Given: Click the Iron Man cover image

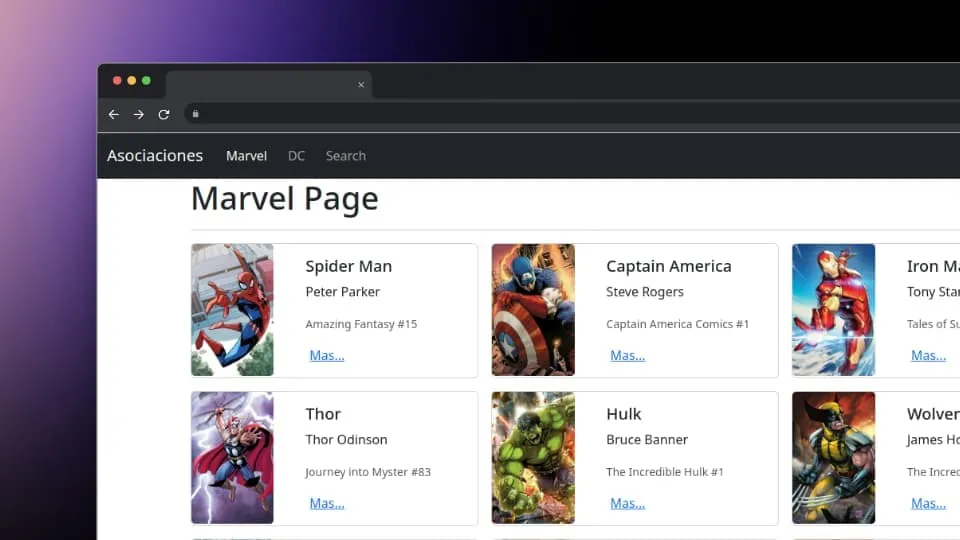Looking at the screenshot, I should click(x=834, y=310).
